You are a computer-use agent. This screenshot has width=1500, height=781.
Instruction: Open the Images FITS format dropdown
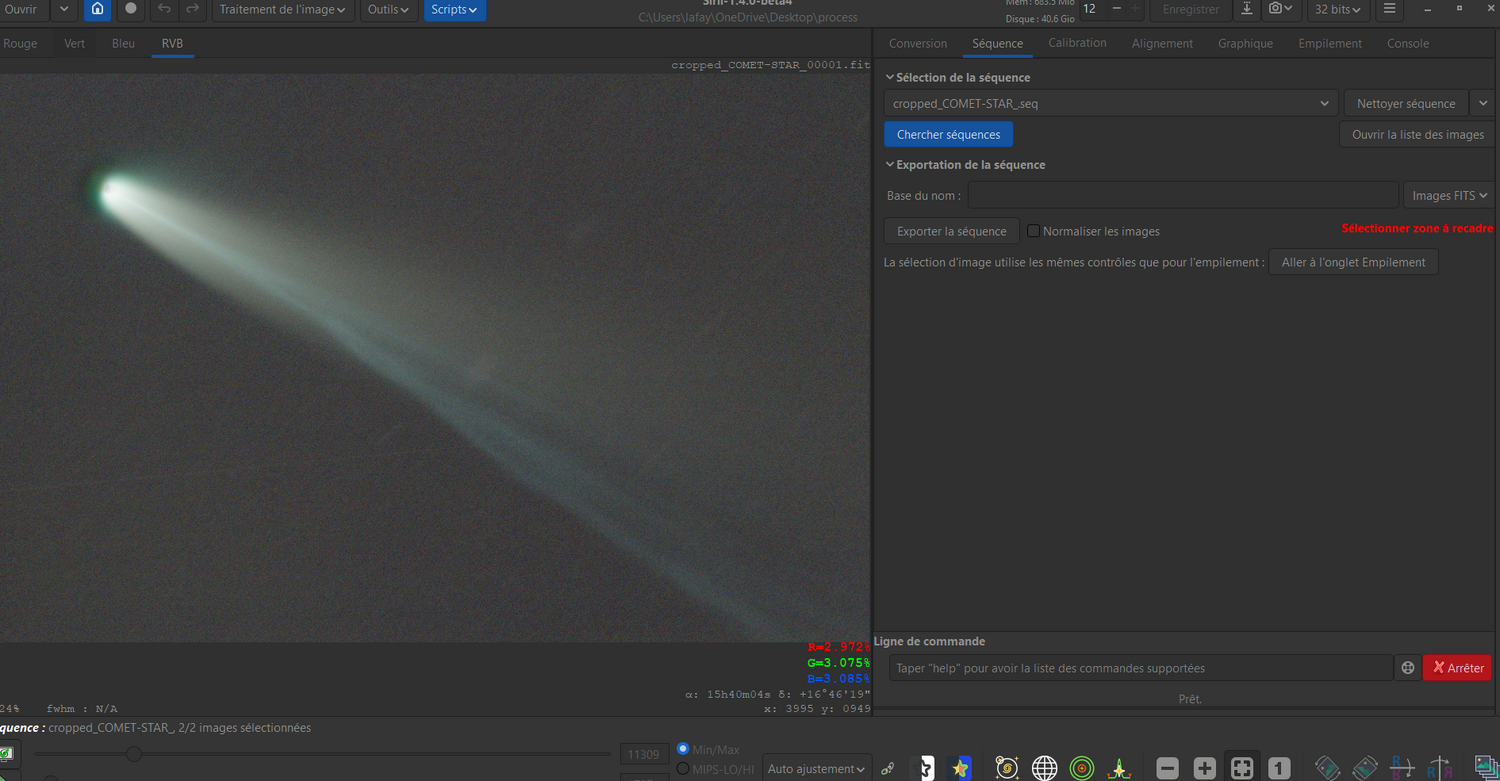point(1449,196)
